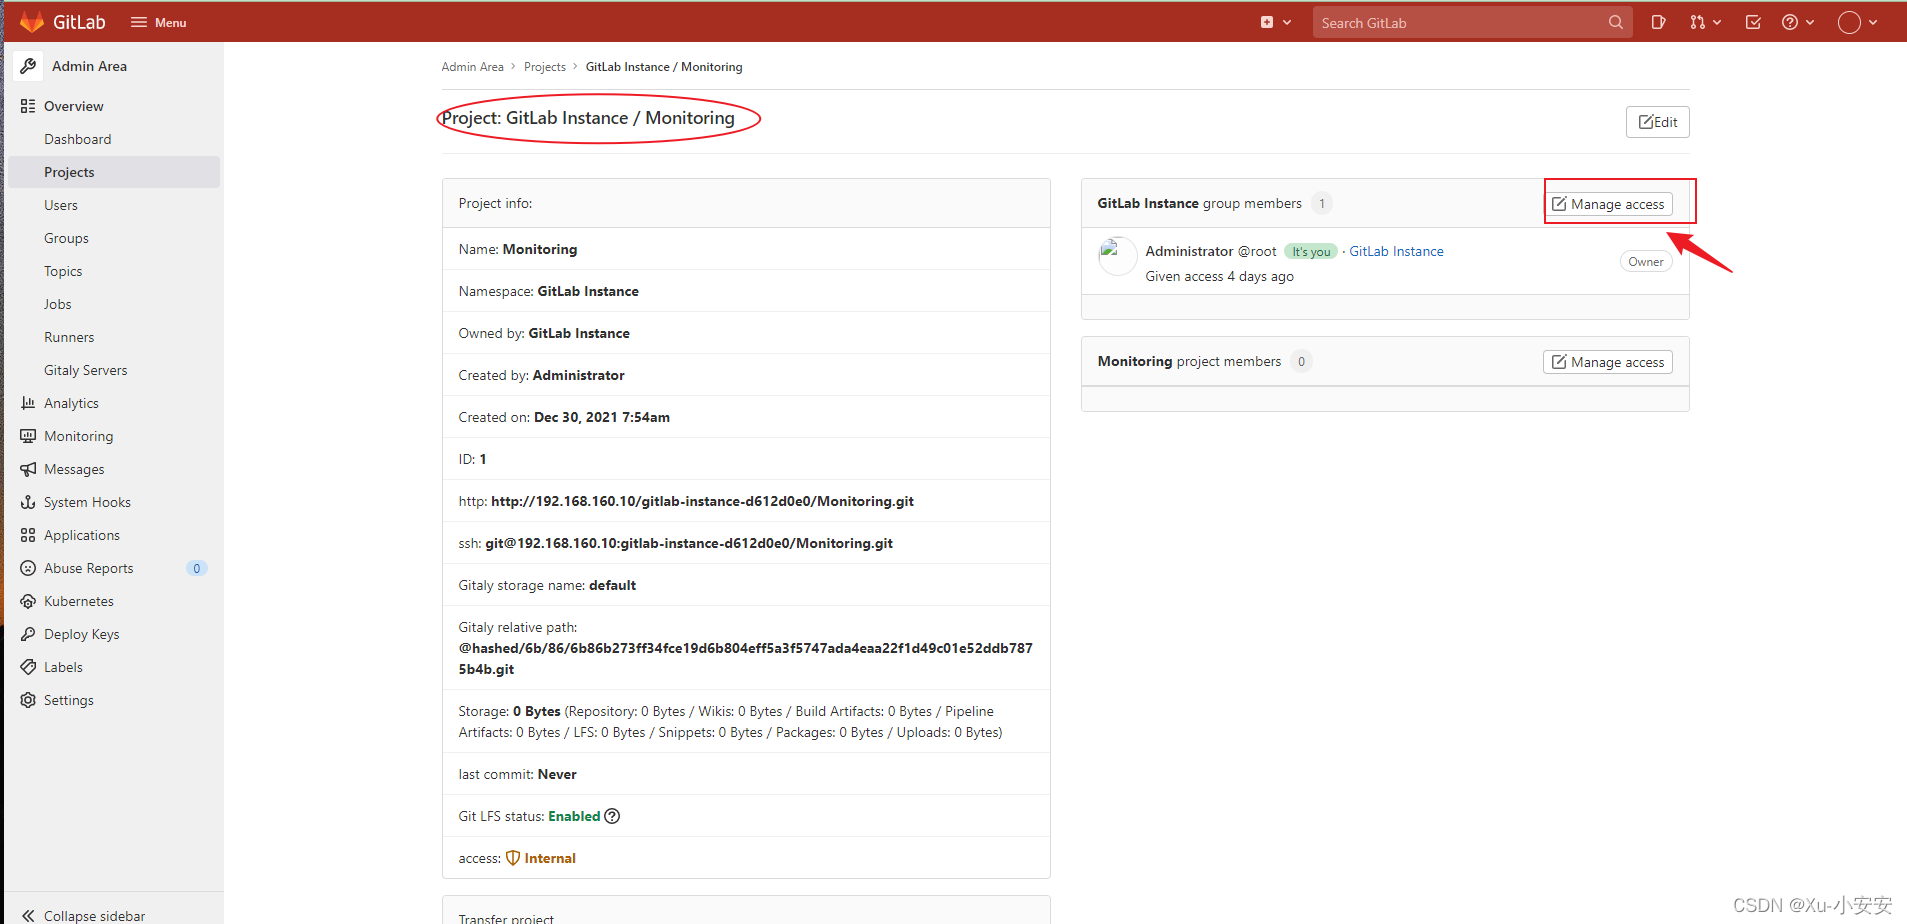
Task: Expand the user avatar dropdown
Action: pyautogui.click(x=1856, y=21)
